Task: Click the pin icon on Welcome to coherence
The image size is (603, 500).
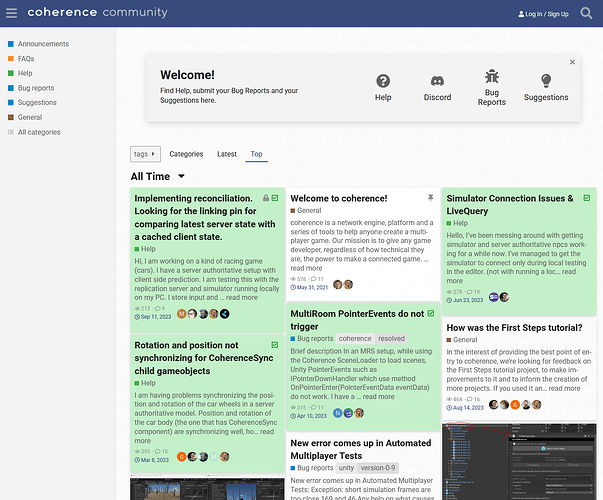Action: click(x=431, y=198)
